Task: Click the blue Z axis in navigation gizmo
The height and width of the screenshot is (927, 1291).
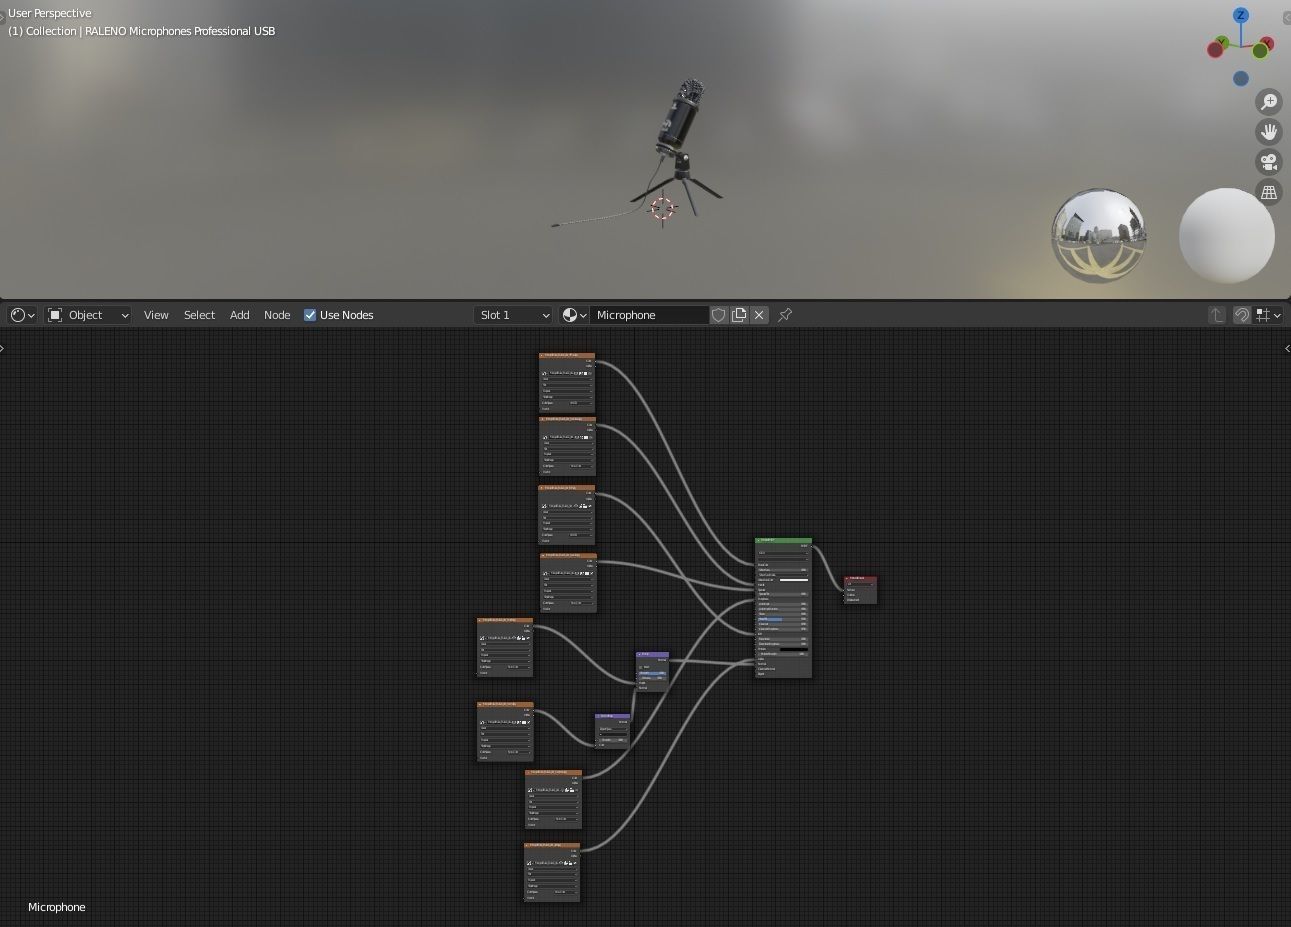Action: 1241,15
